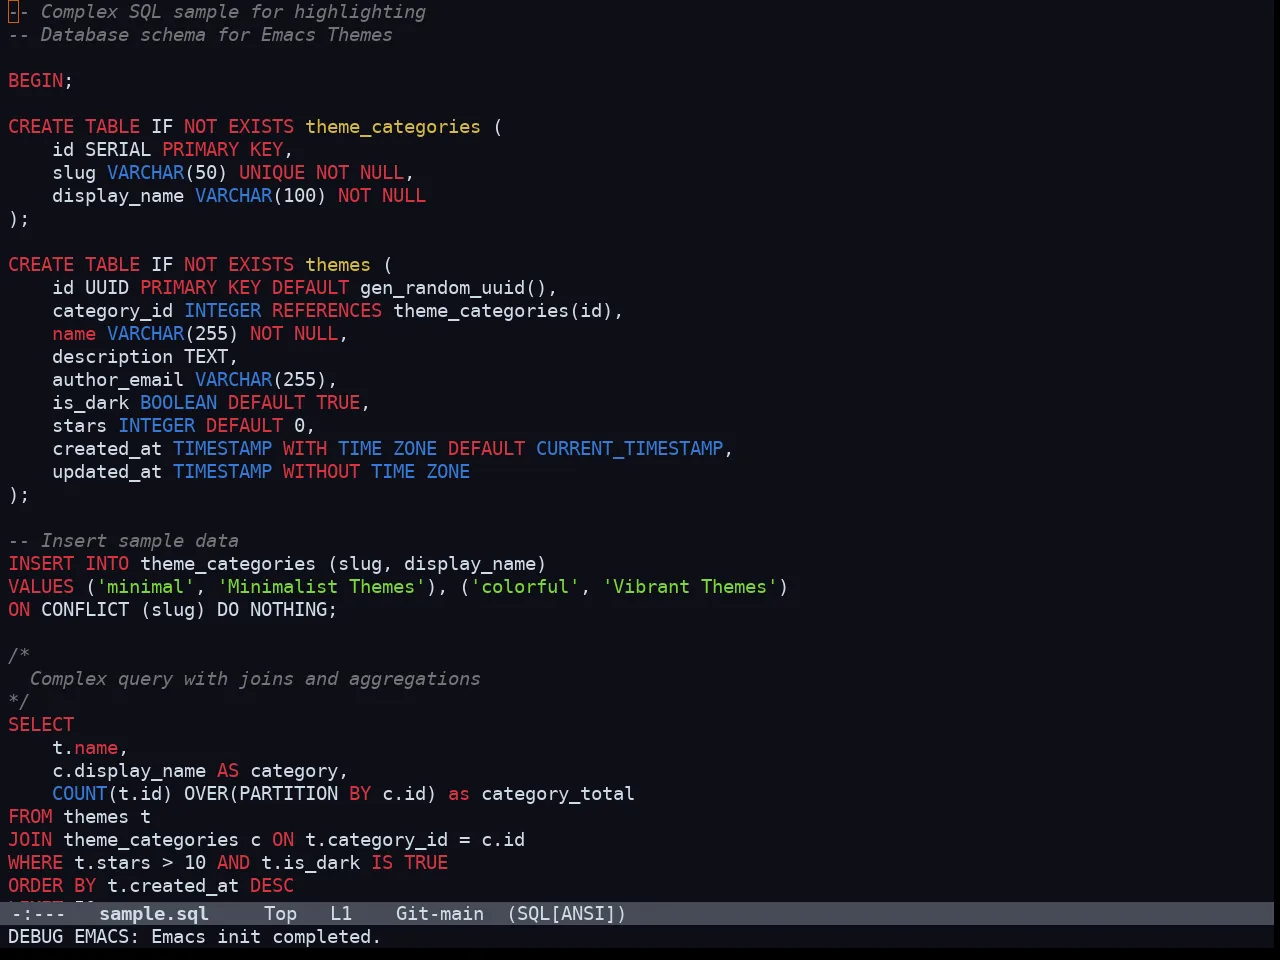
Task: Click the SERIAL type on the id line
Action: point(118,150)
